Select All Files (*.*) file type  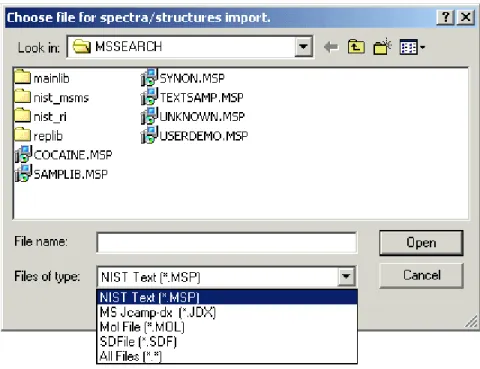tap(227, 356)
